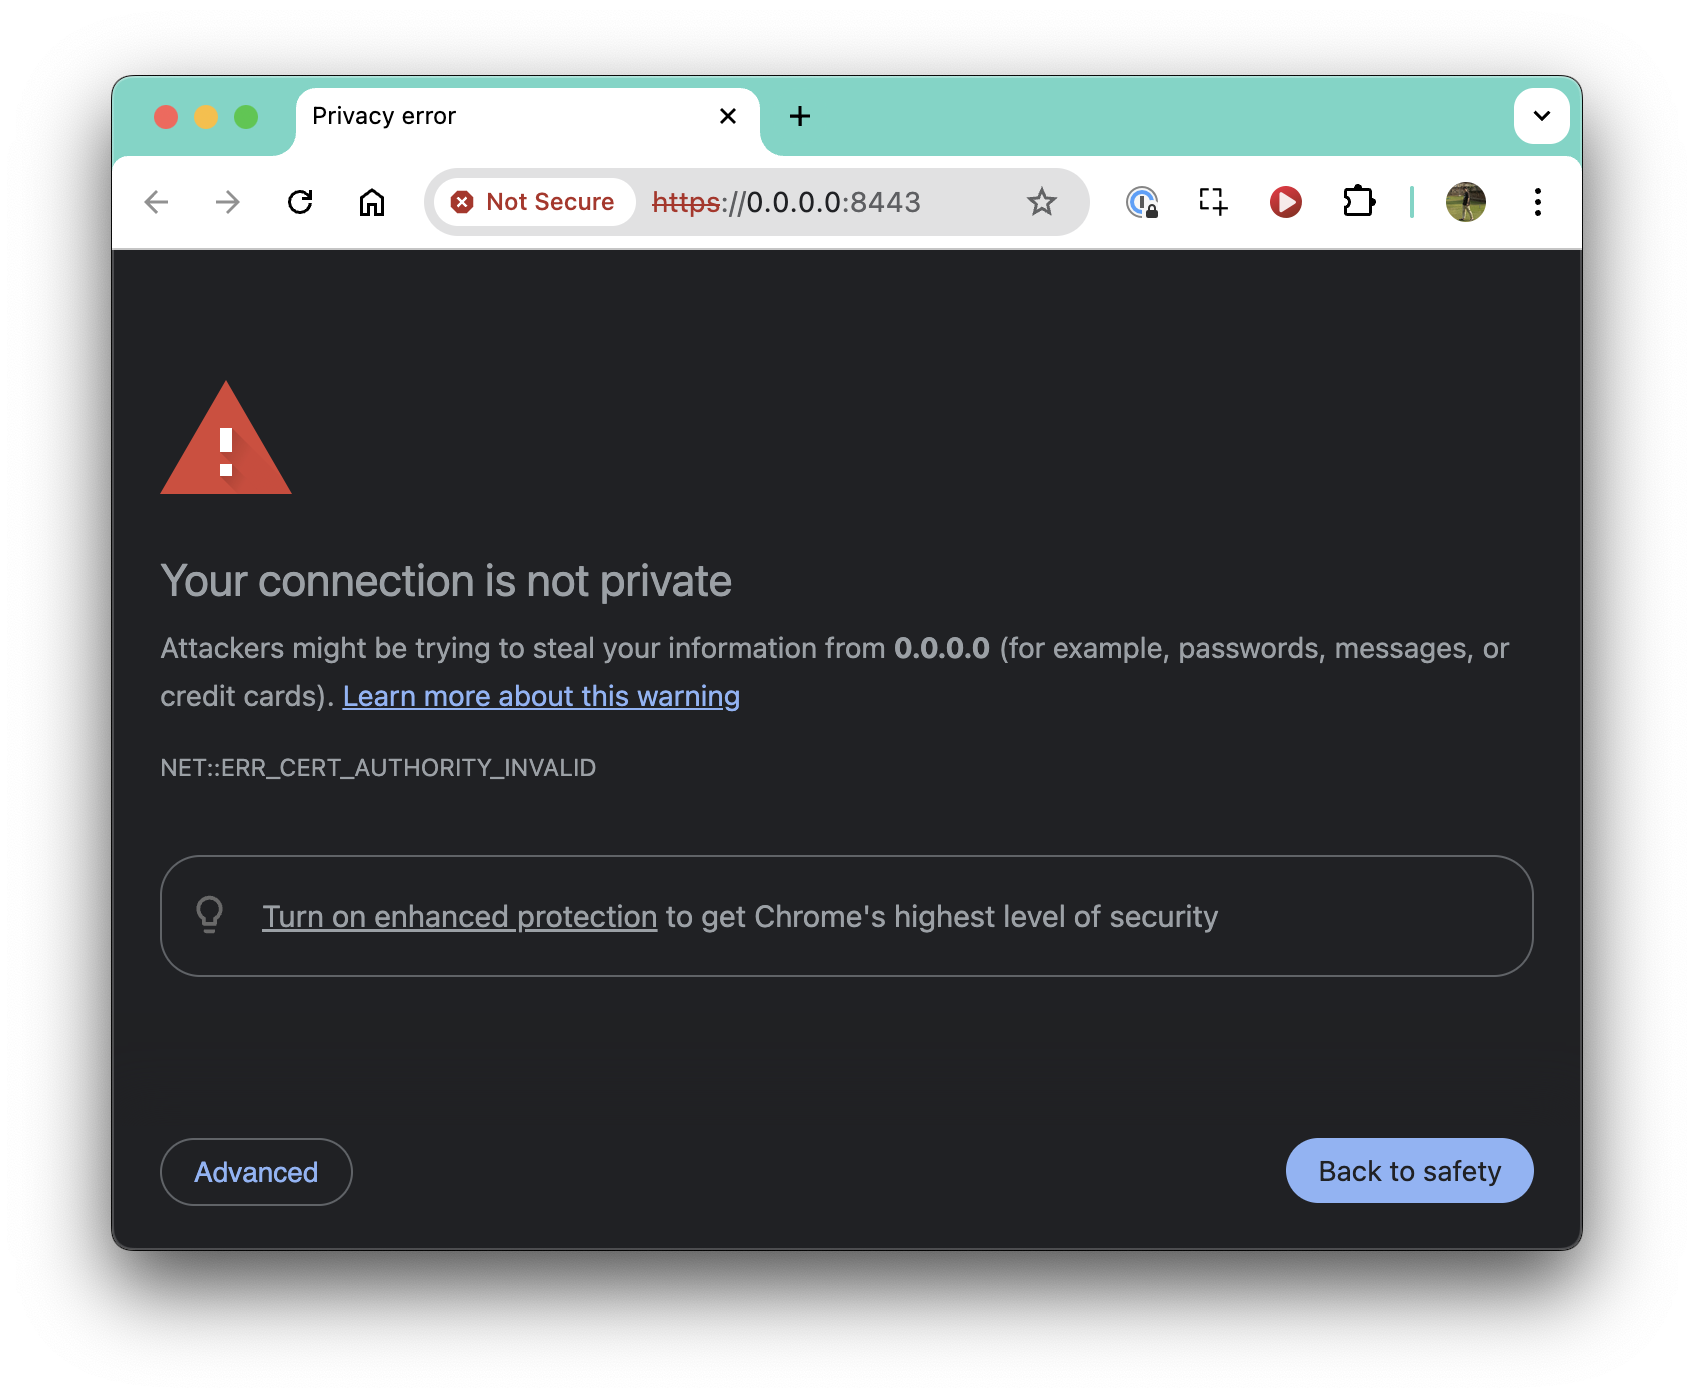1694x1398 pixels.
Task: Expand the tab search chevron dropdown
Action: (1542, 116)
